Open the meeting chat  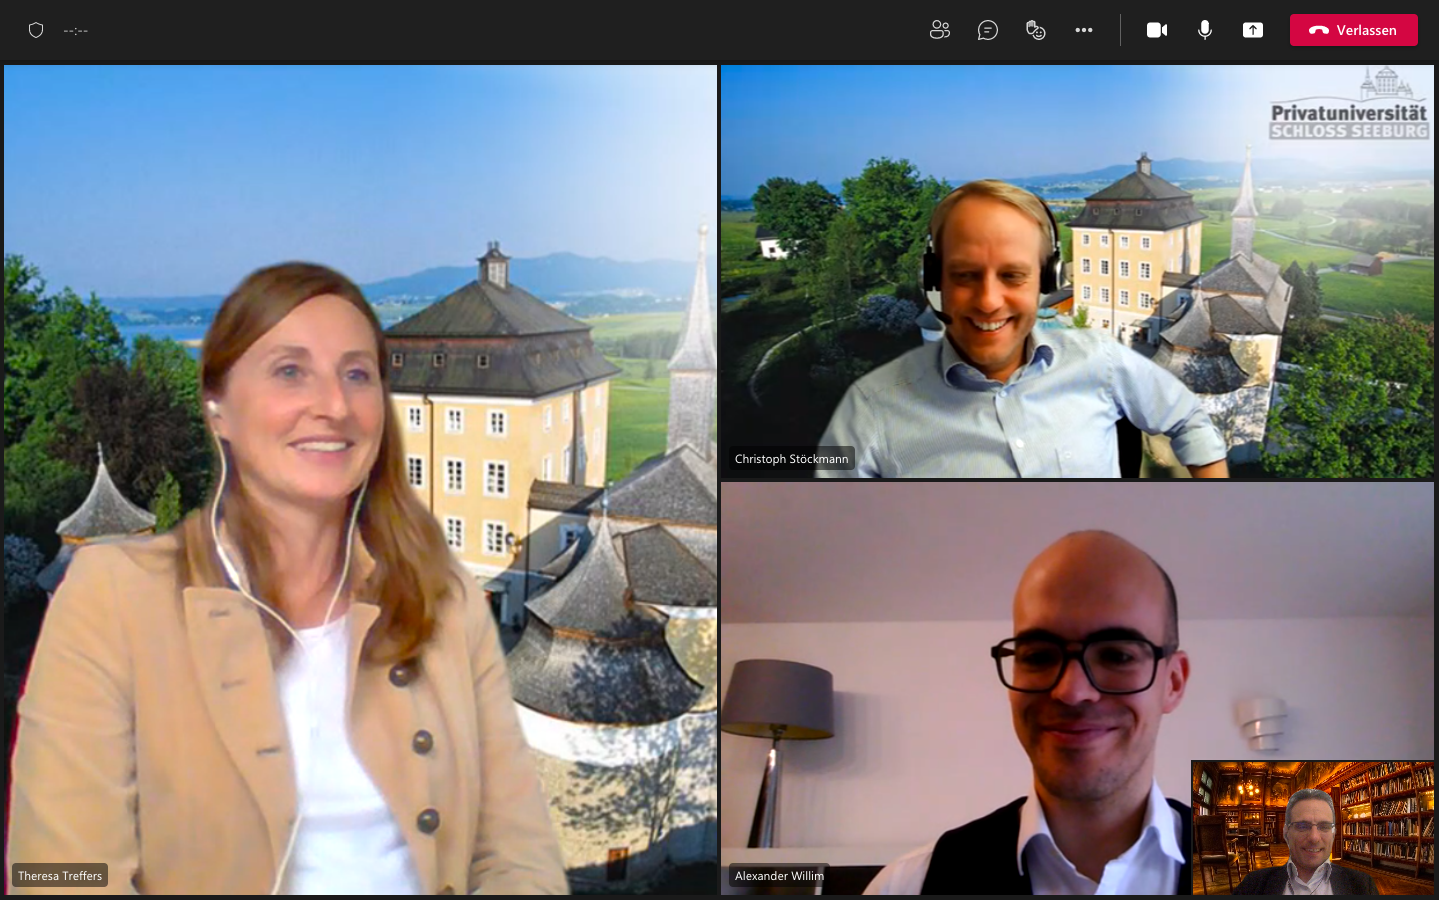tap(987, 30)
